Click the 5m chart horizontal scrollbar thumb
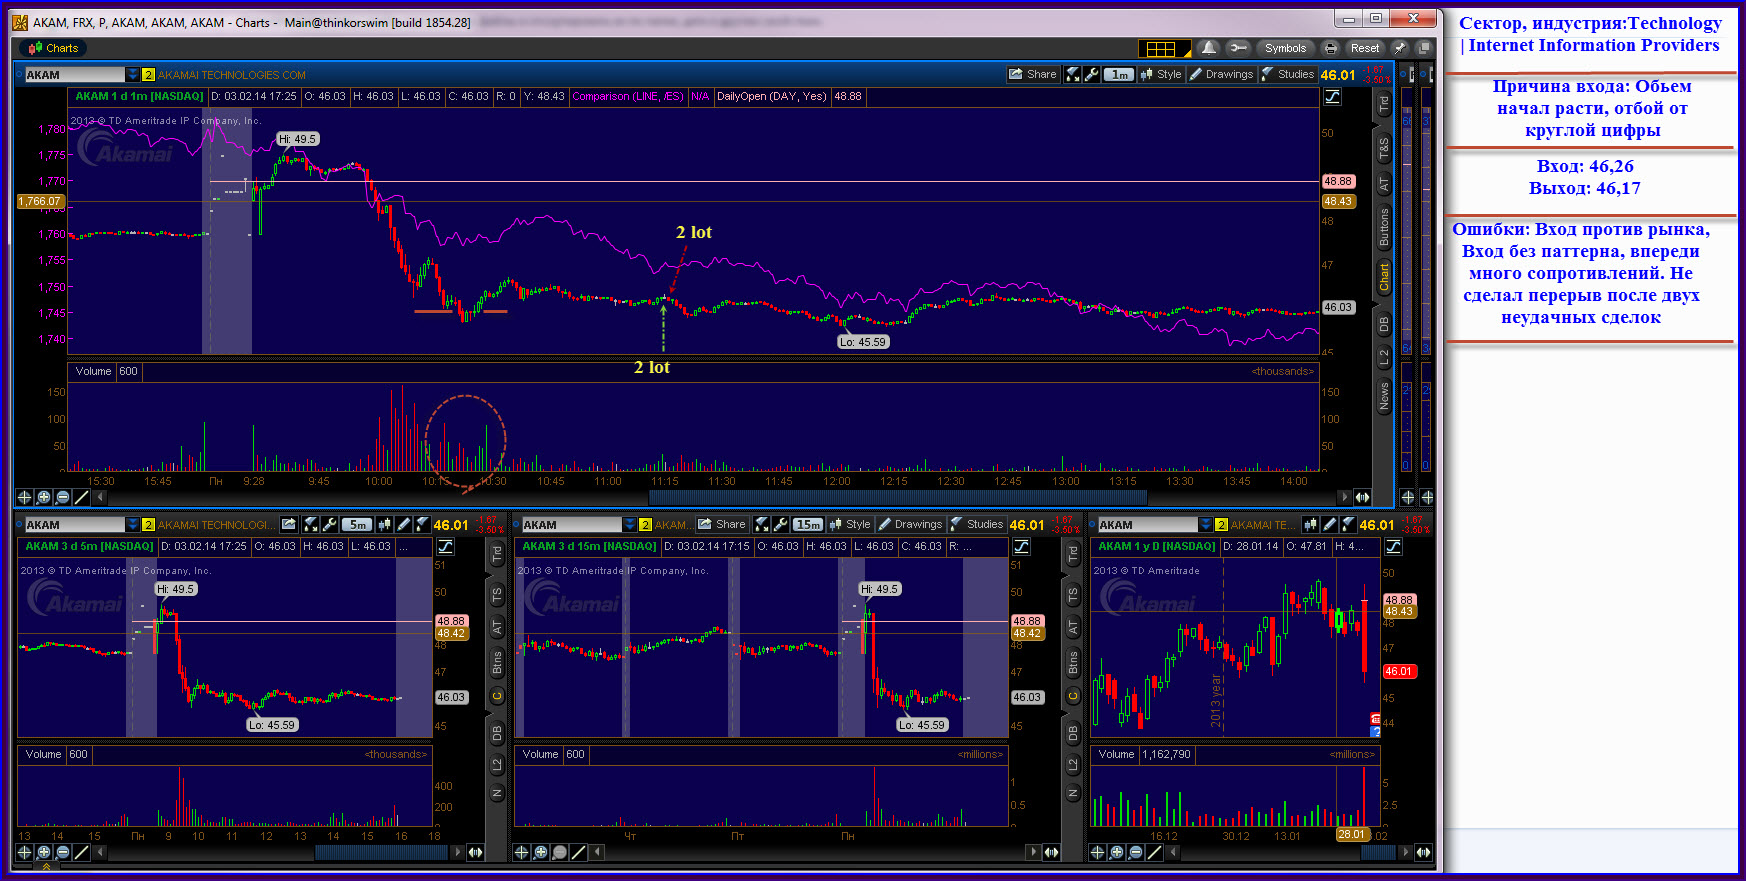Image resolution: width=1746 pixels, height=881 pixels. (381, 852)
